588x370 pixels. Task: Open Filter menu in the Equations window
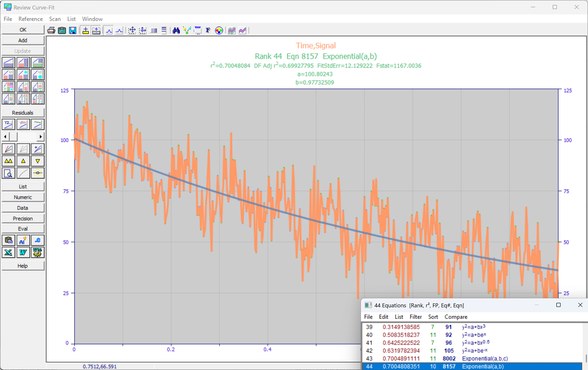coord(416,317)
